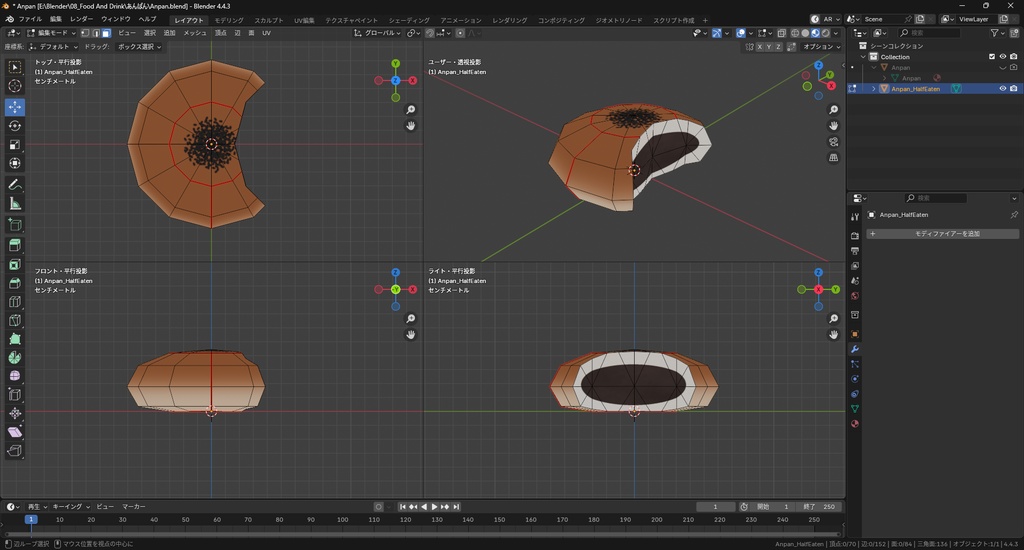Select the Cursor tool in the toolbar

pos(14,86)
